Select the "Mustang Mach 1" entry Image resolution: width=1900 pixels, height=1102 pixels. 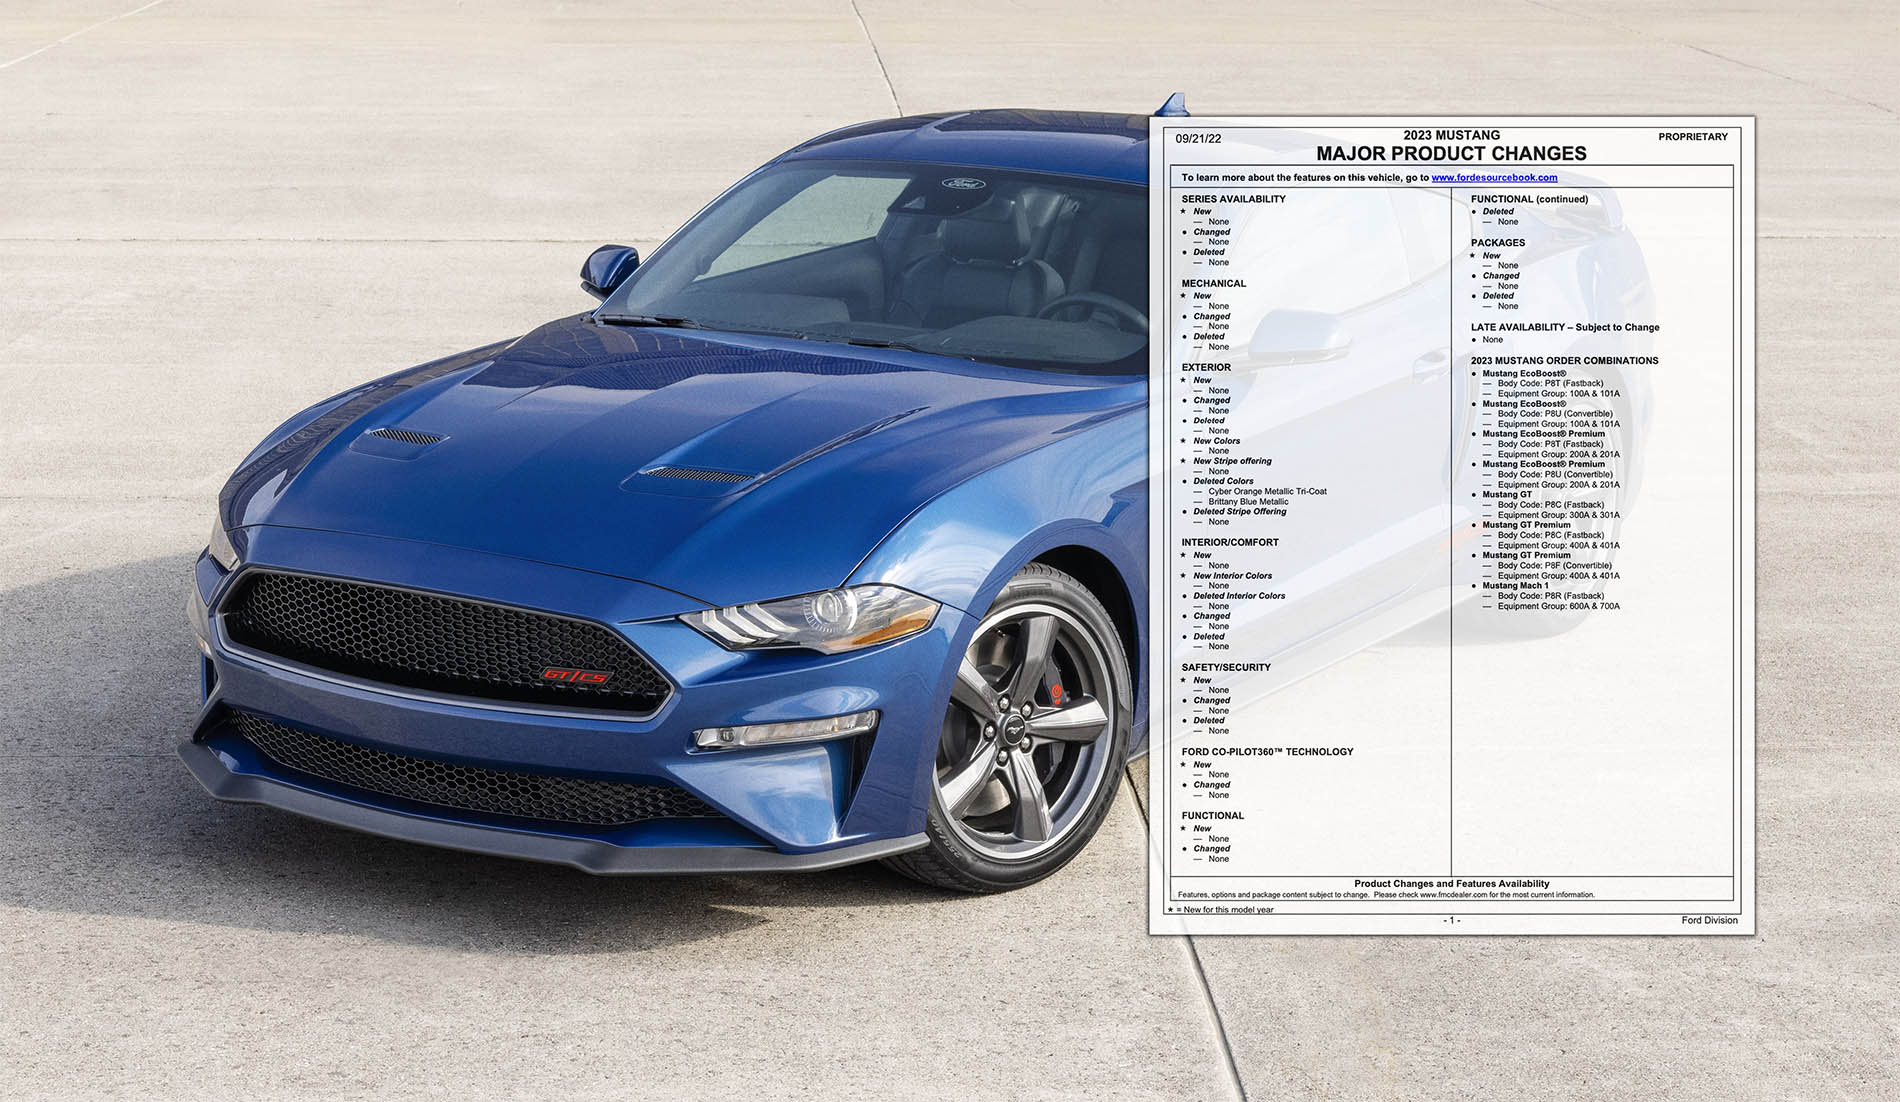[1515, 586]
